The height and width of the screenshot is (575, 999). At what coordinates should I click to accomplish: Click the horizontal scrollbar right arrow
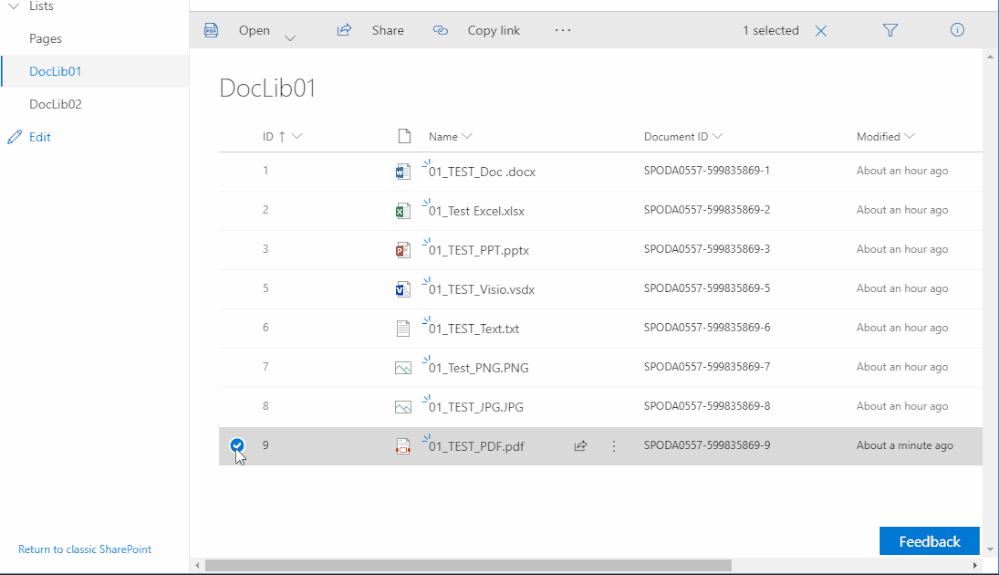[x=975, y=565]
